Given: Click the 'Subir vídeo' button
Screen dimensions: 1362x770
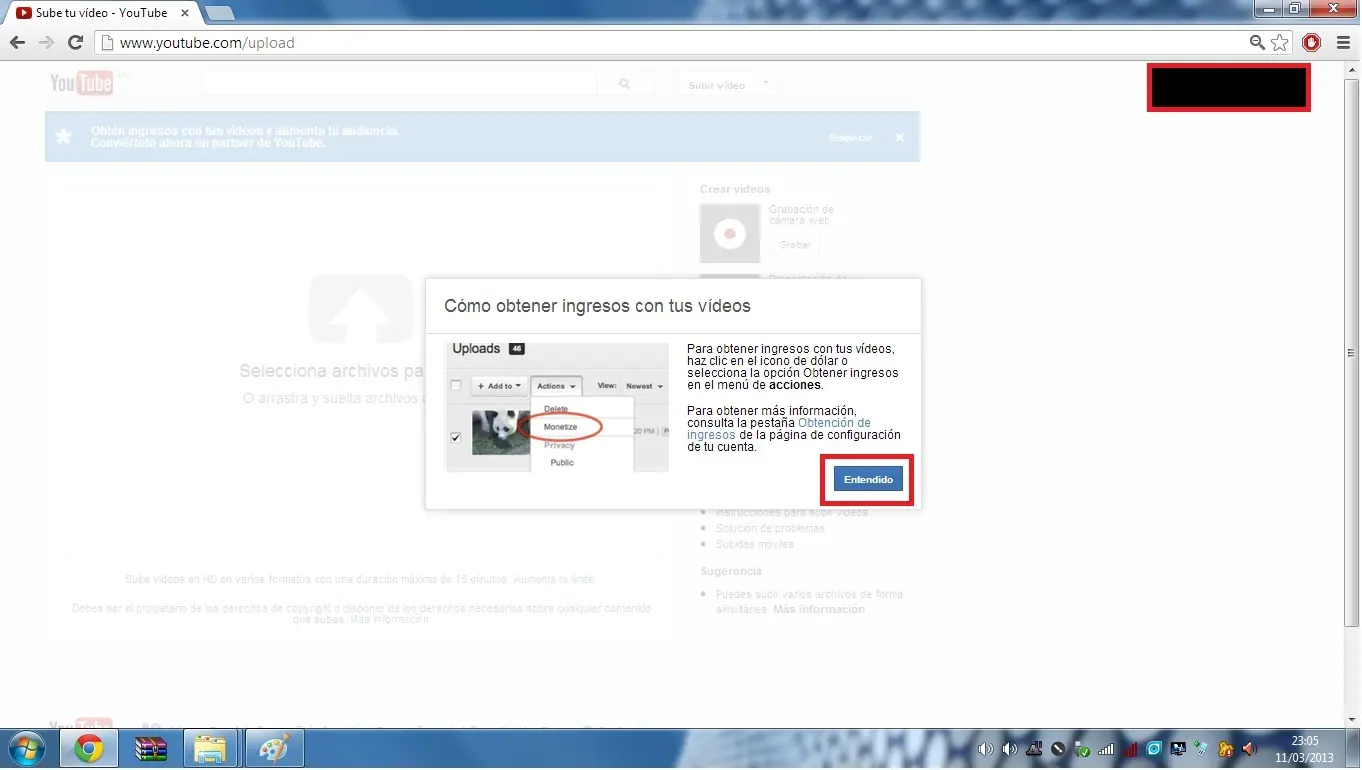Looking at the screenshot, I should [717, 85].
